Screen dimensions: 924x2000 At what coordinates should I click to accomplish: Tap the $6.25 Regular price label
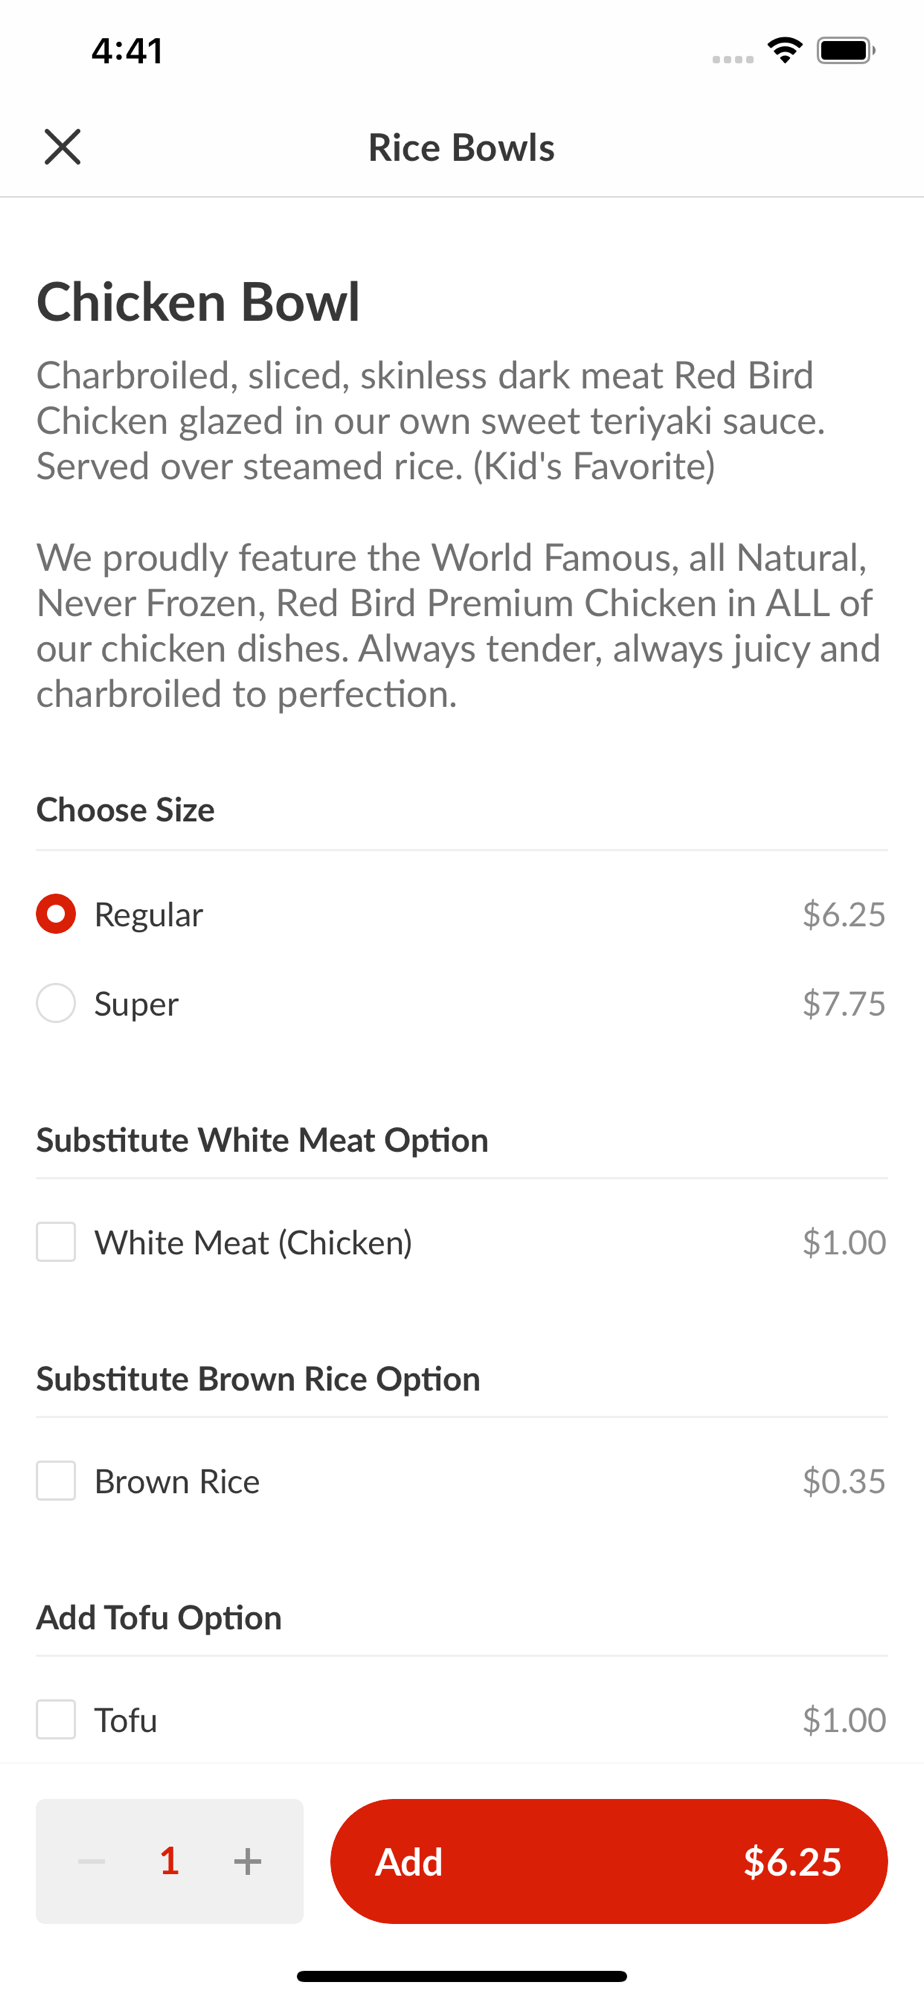[844, 914]
